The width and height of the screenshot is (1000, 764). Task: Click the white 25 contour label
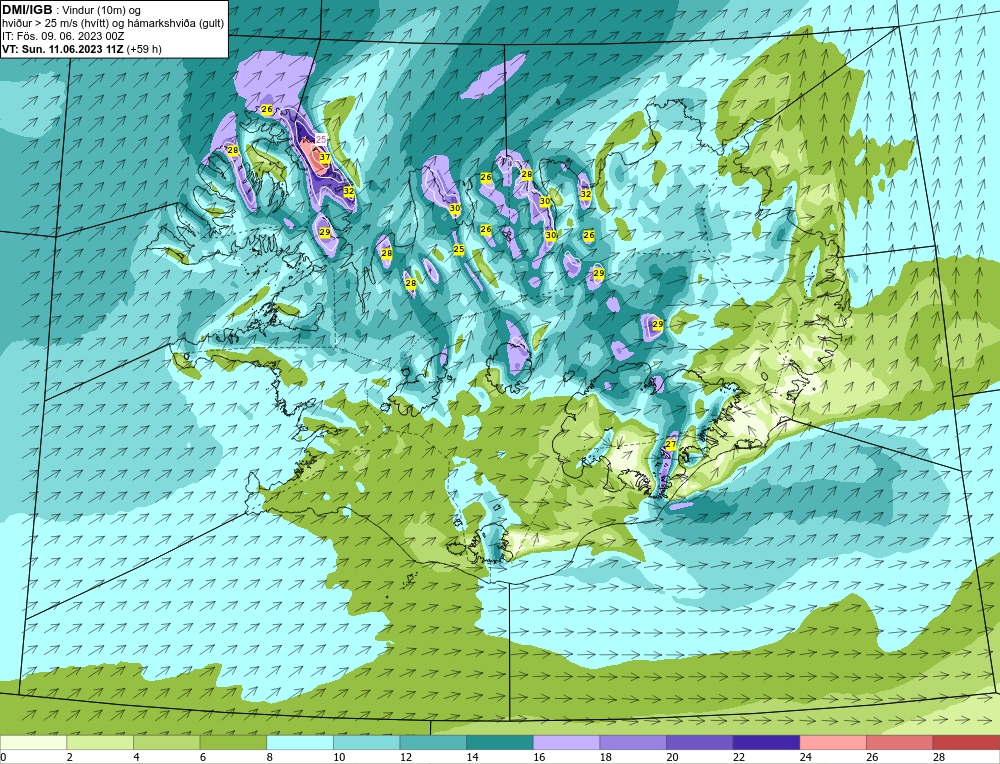pos(321,139)
